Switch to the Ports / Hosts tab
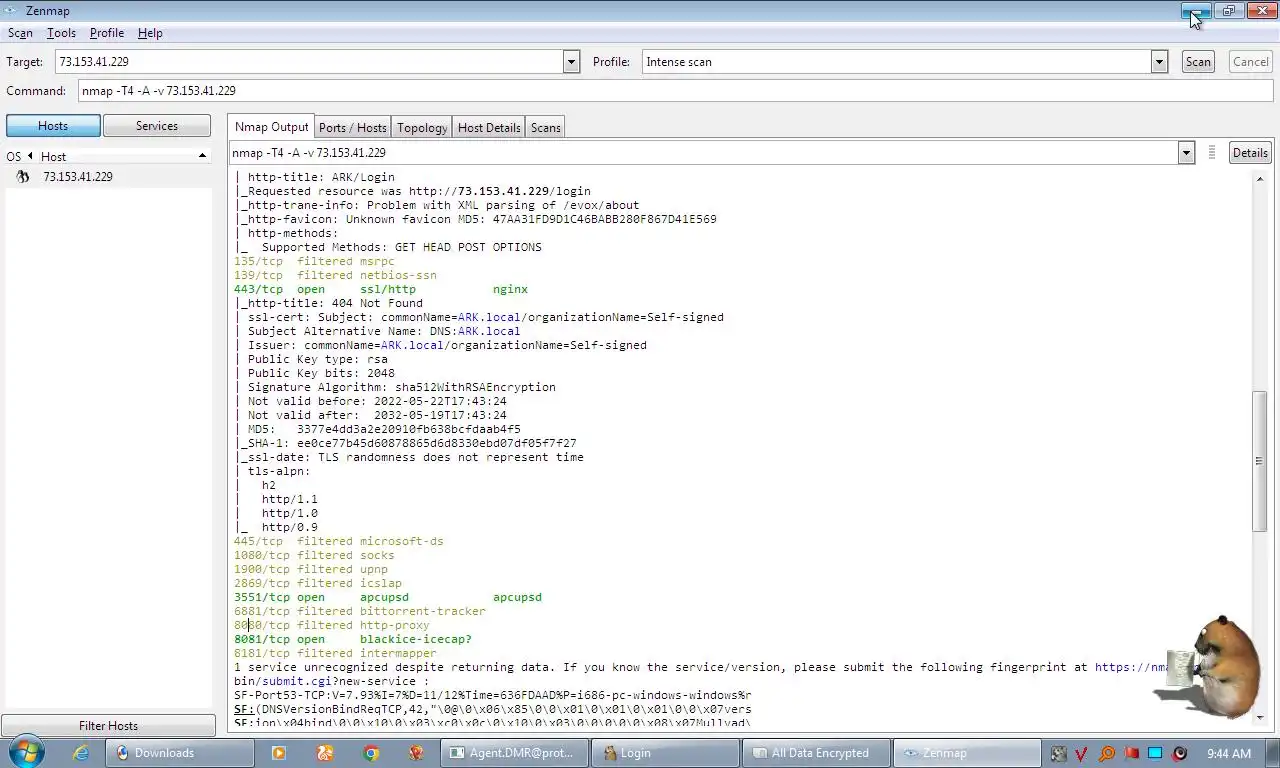This screenshot has width=1280, height=768. click(x=352, y=127)
